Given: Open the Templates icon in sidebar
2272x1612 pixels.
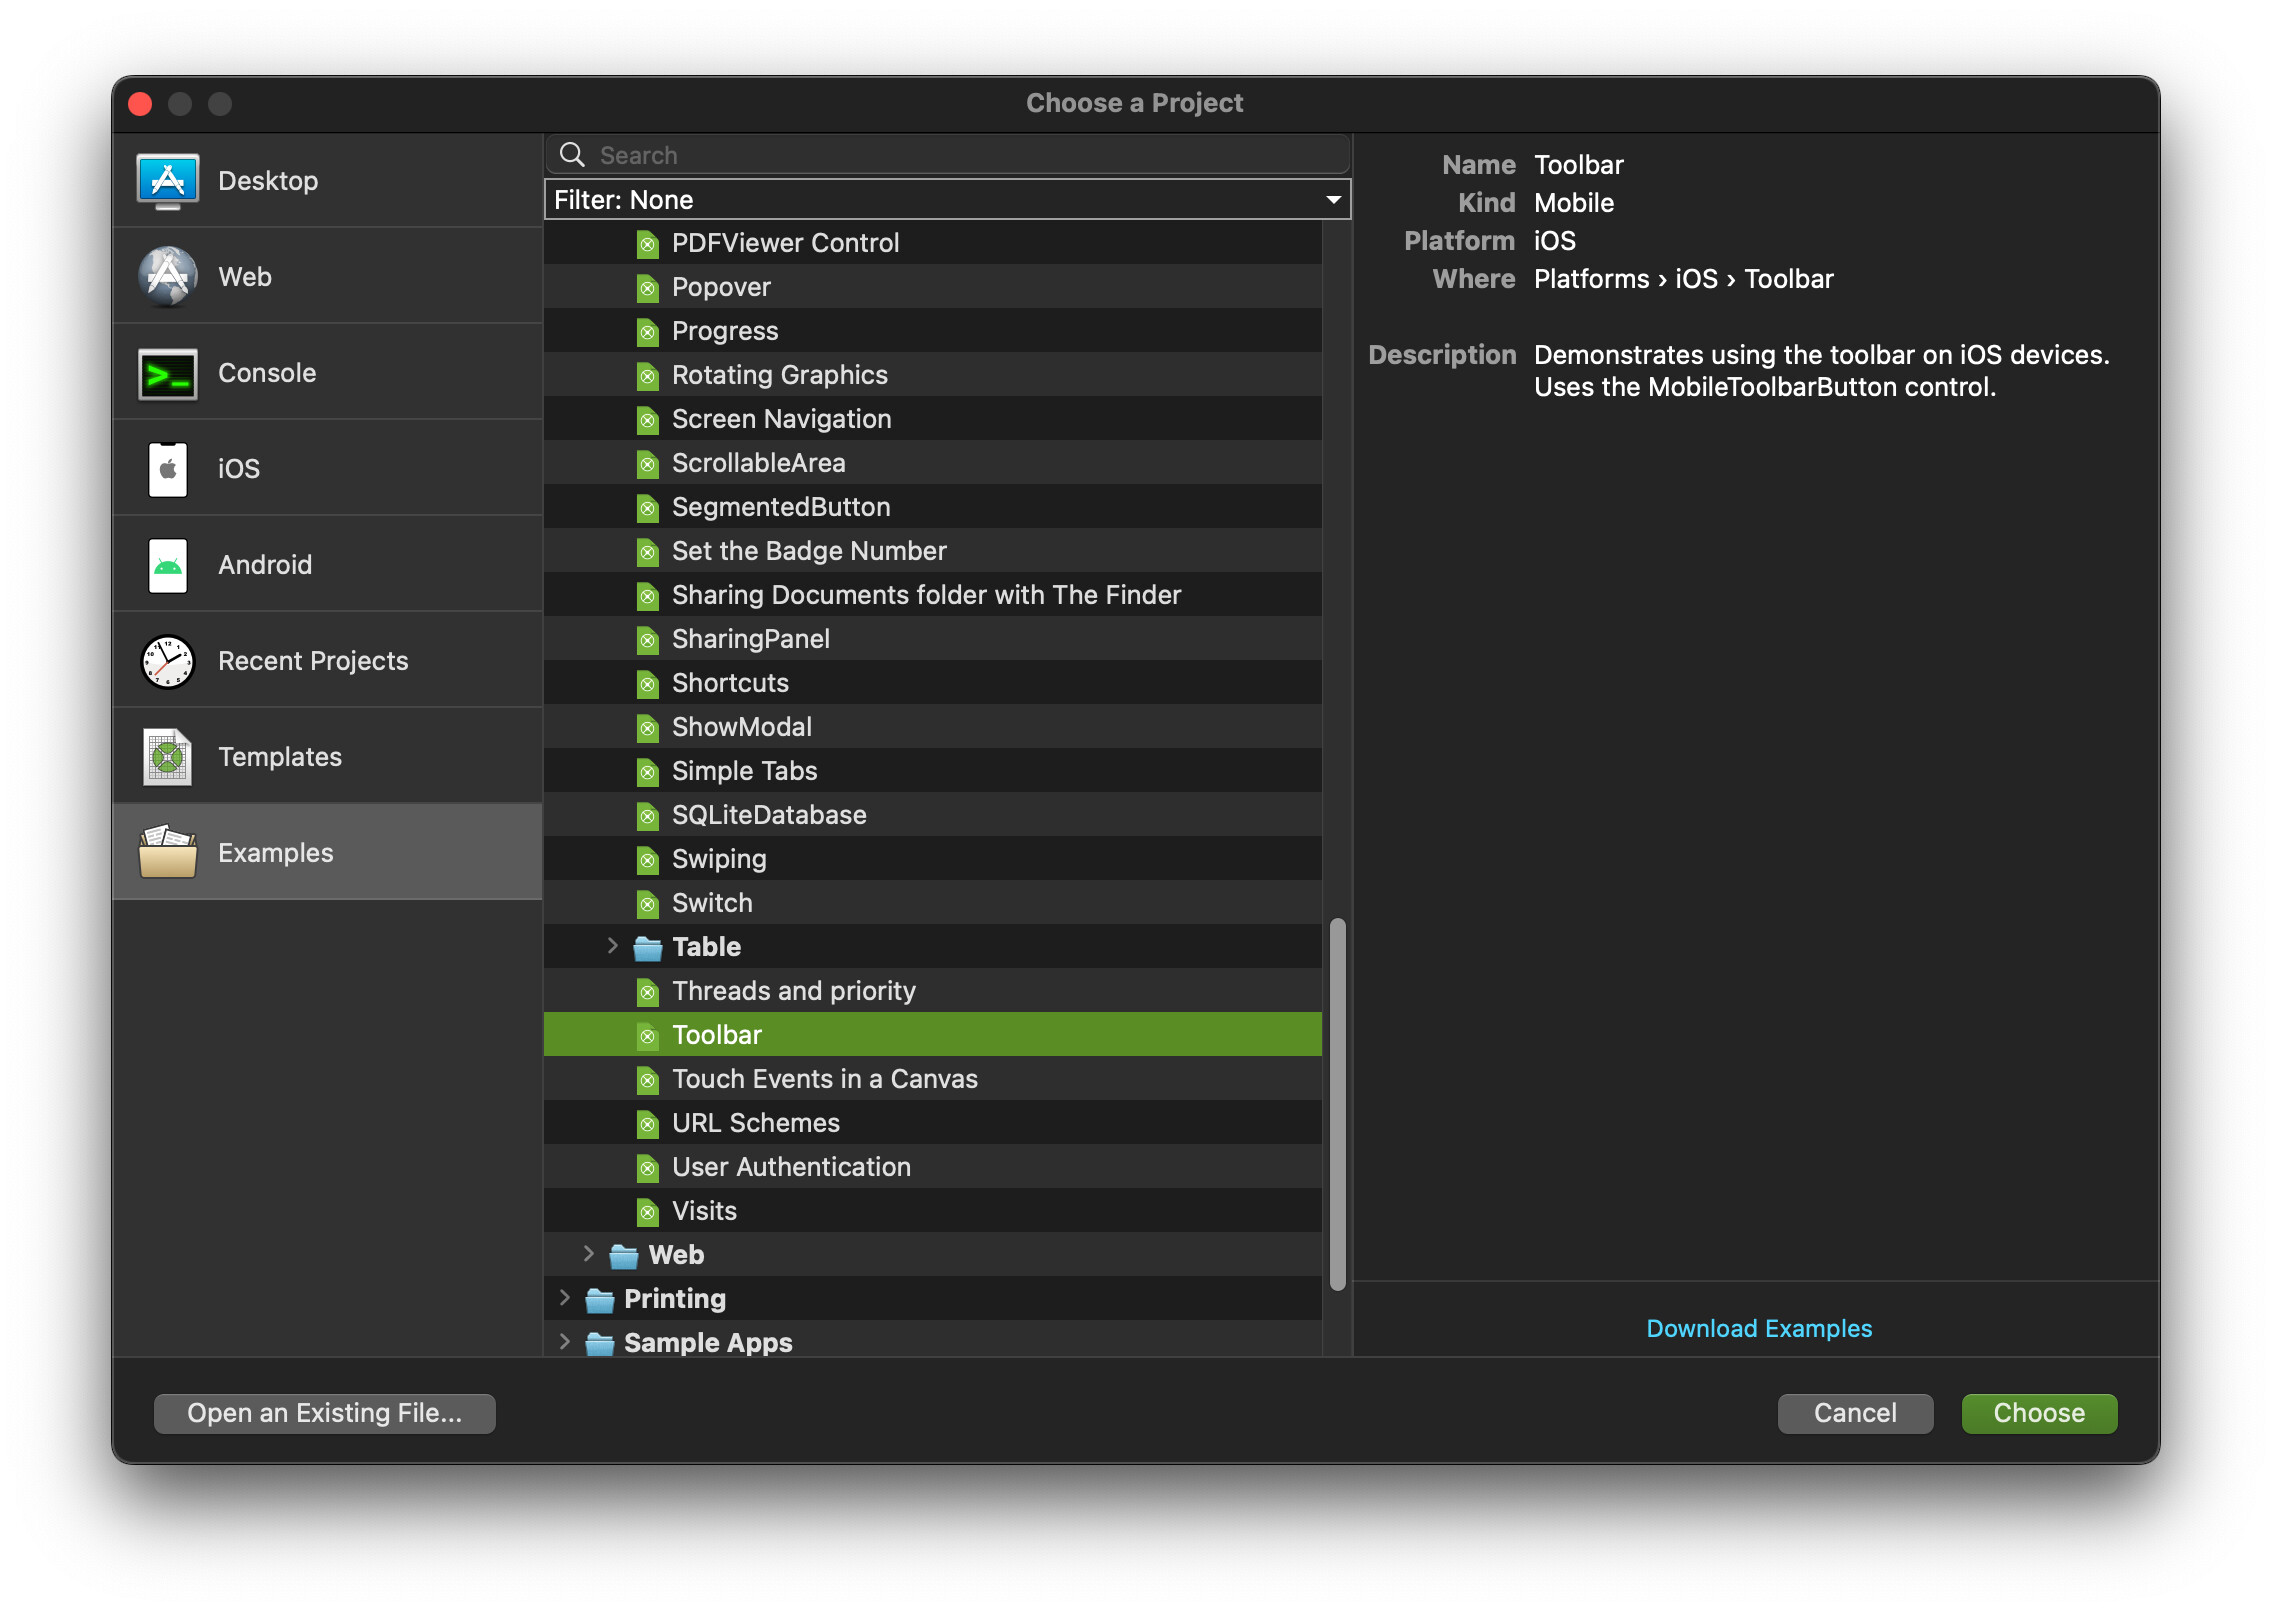Looking at the screenshot, I should tap(168, 757).
